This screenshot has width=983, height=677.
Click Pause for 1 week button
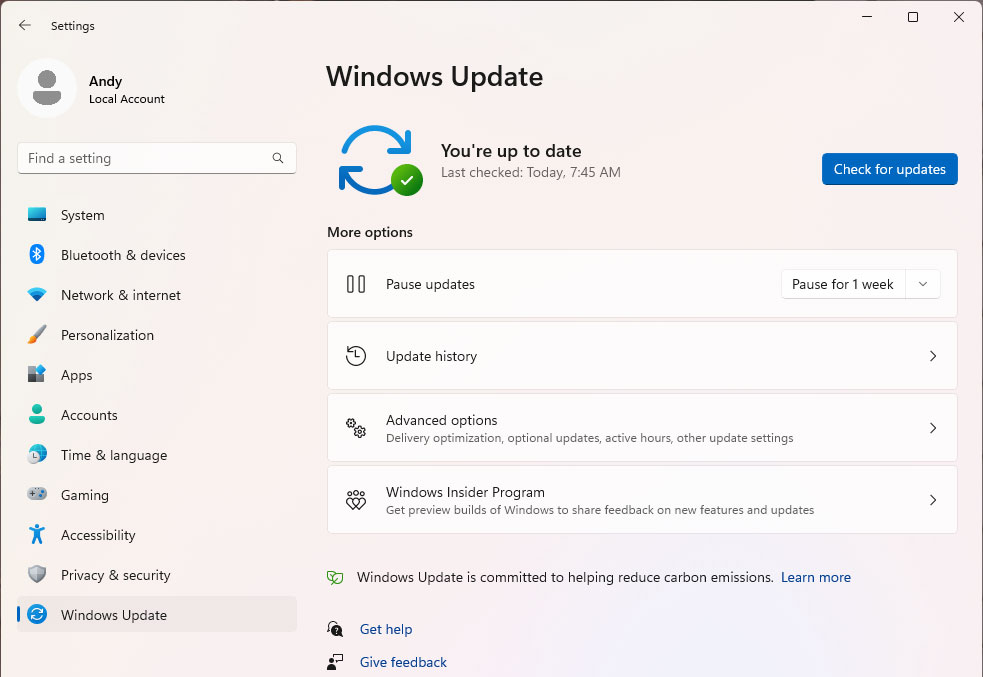[x=843, y=284]
